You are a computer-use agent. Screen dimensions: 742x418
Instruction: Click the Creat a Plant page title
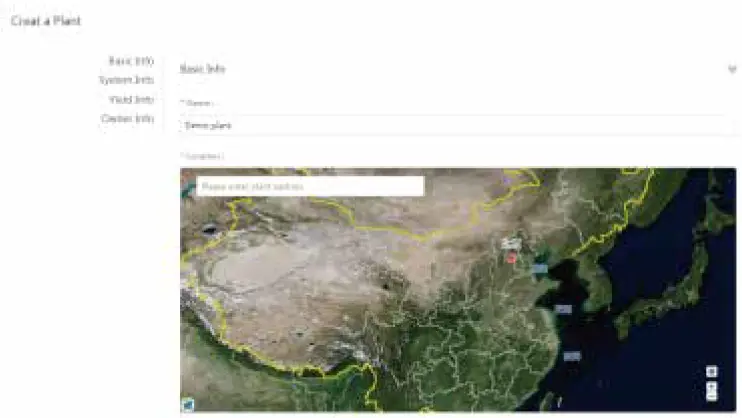point(46,21)
